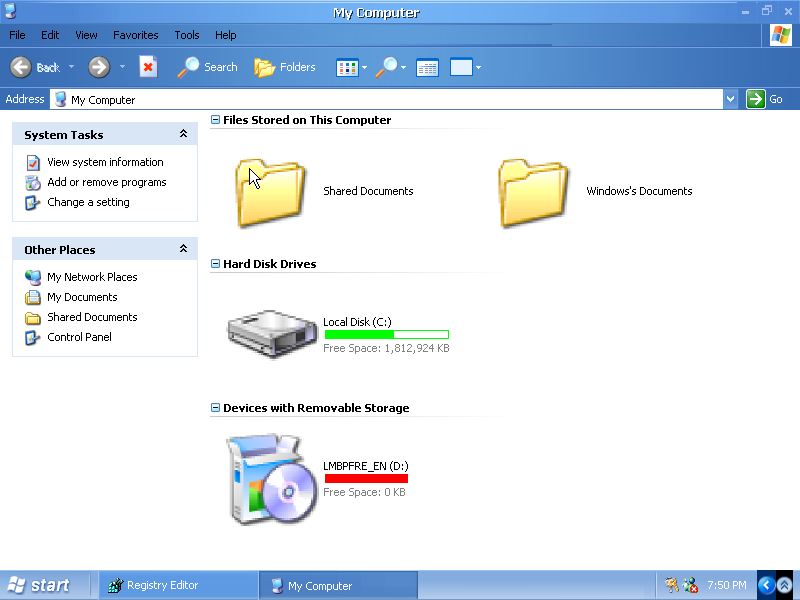Click the My Computer icon in Address bar
Image resolution: width=800 pixels, height=600 pixels.
(61, 99)
